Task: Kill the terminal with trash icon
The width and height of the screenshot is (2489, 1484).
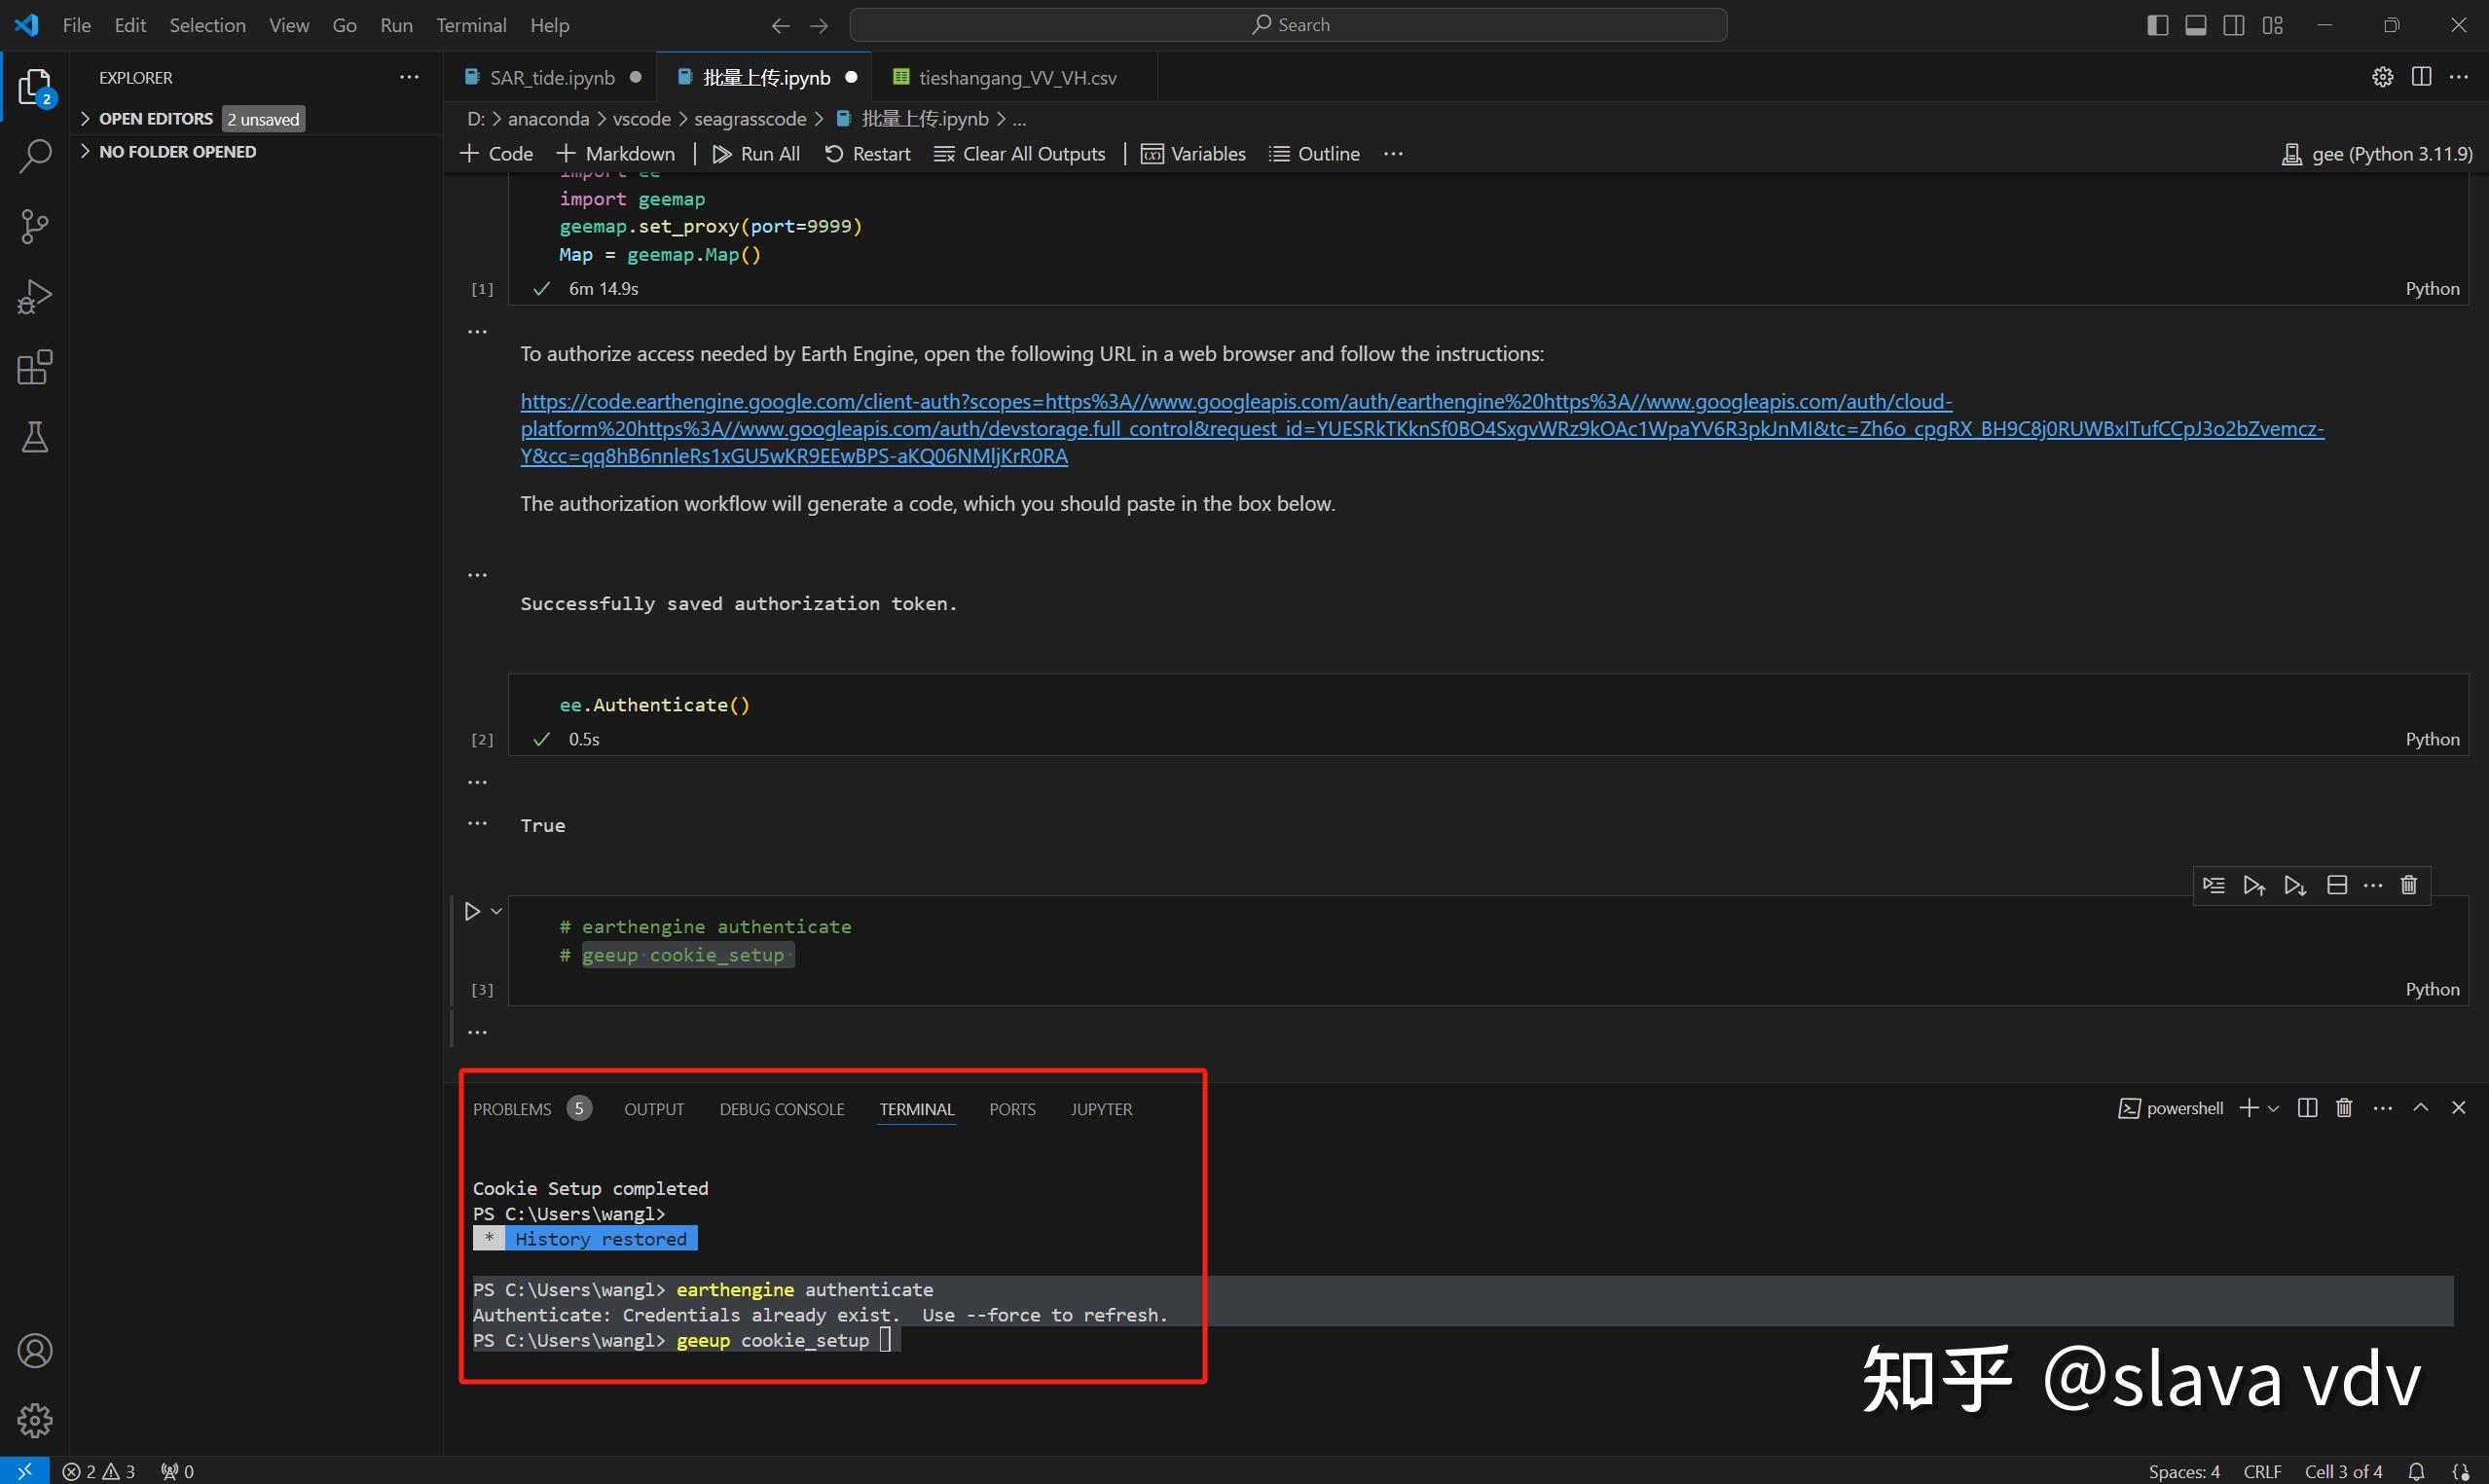Action: click(x=2344, y=1108)
